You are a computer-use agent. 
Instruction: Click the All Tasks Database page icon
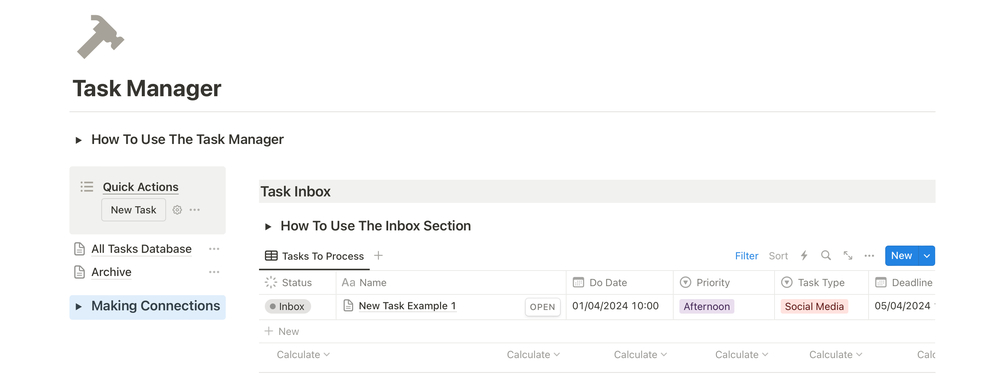[79, 249]
